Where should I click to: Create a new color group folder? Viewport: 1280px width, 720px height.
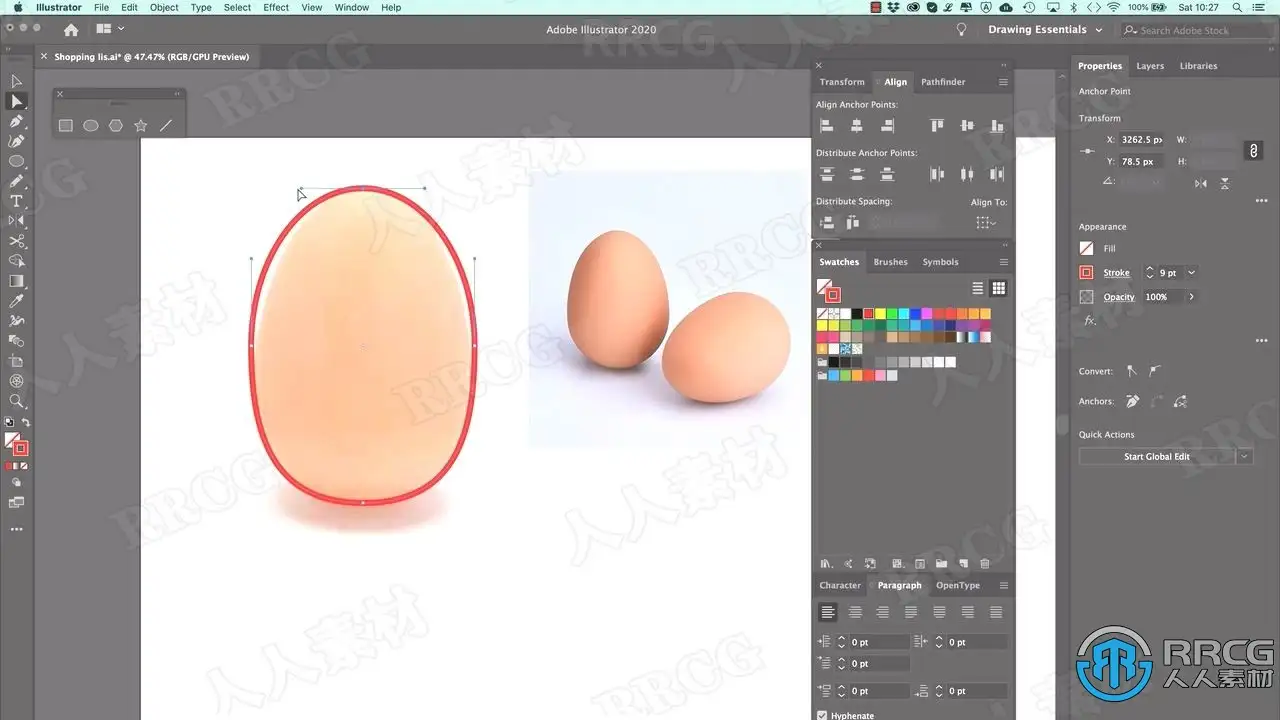[x=942, y=564]
